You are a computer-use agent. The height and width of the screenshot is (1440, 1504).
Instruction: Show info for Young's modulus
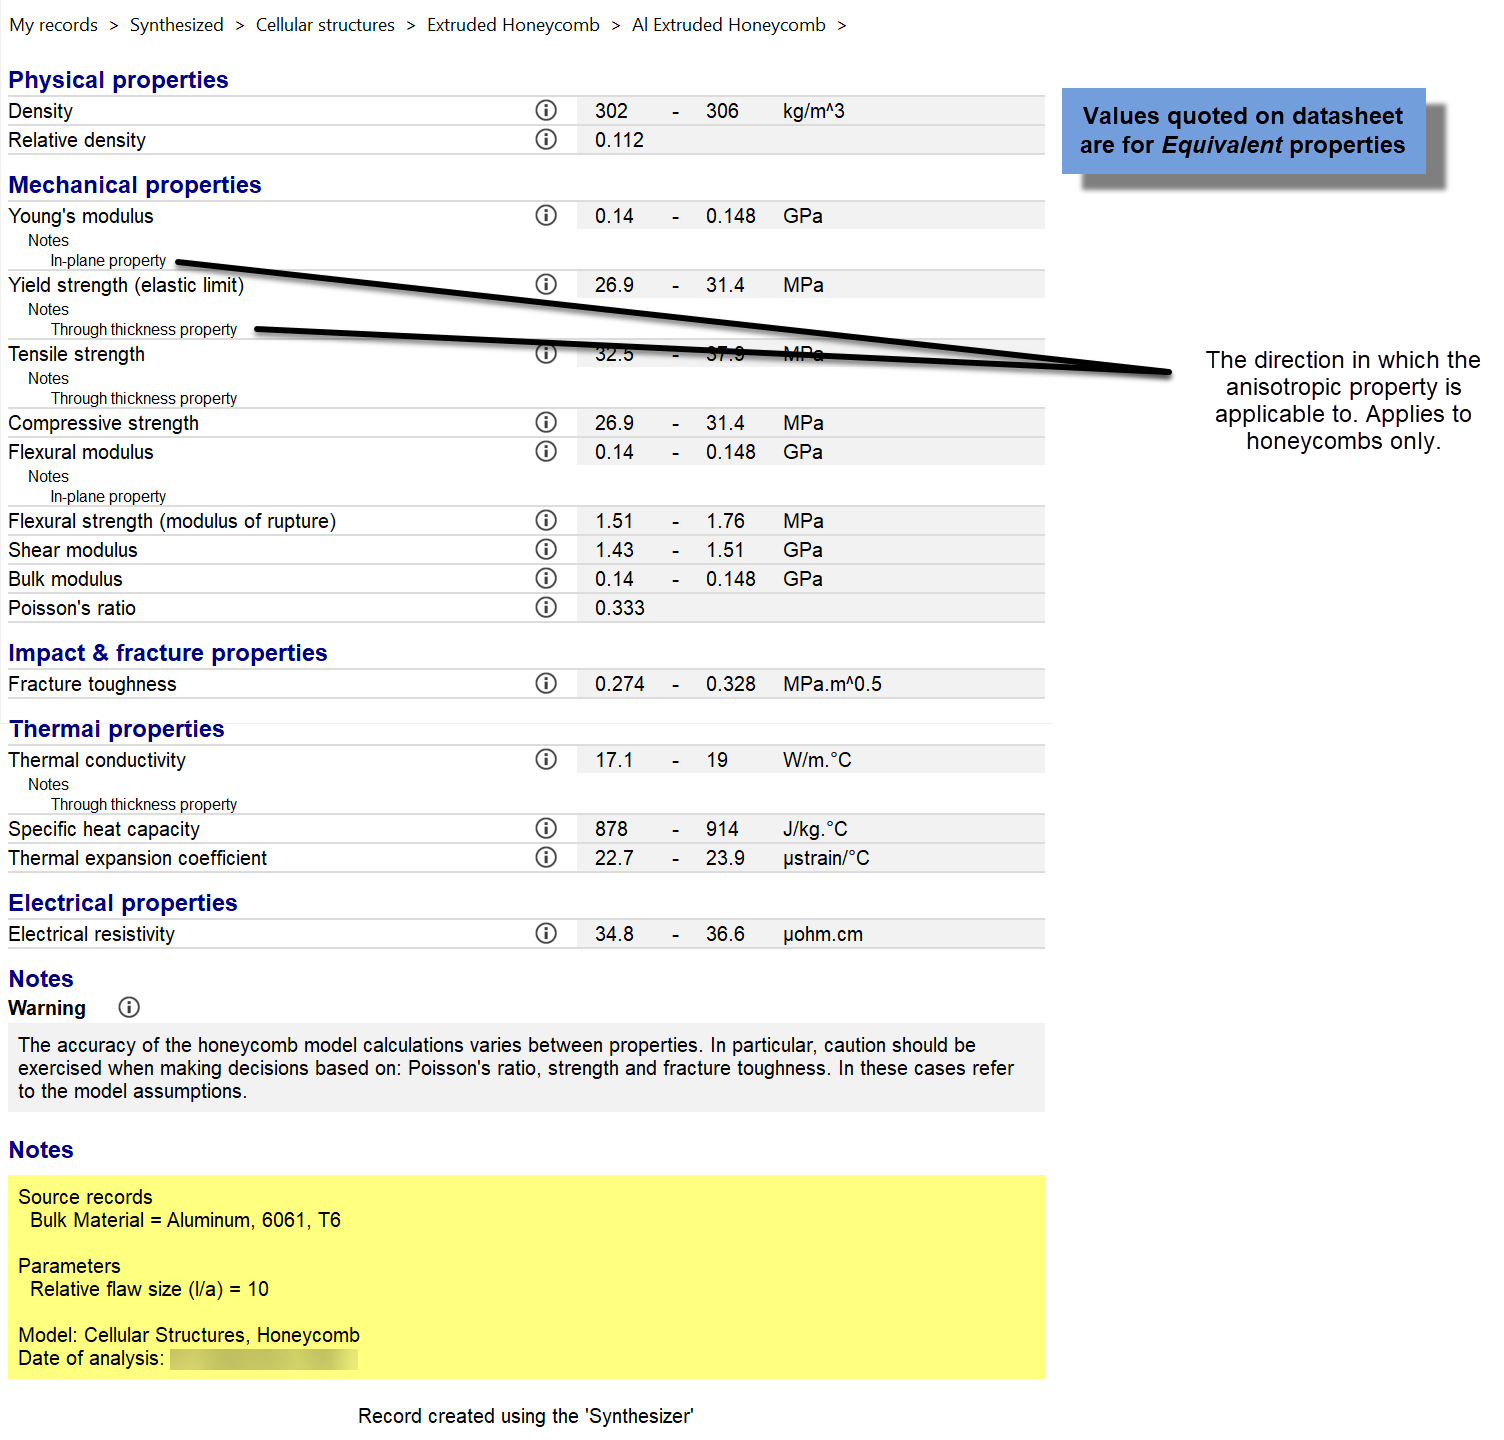546,215
